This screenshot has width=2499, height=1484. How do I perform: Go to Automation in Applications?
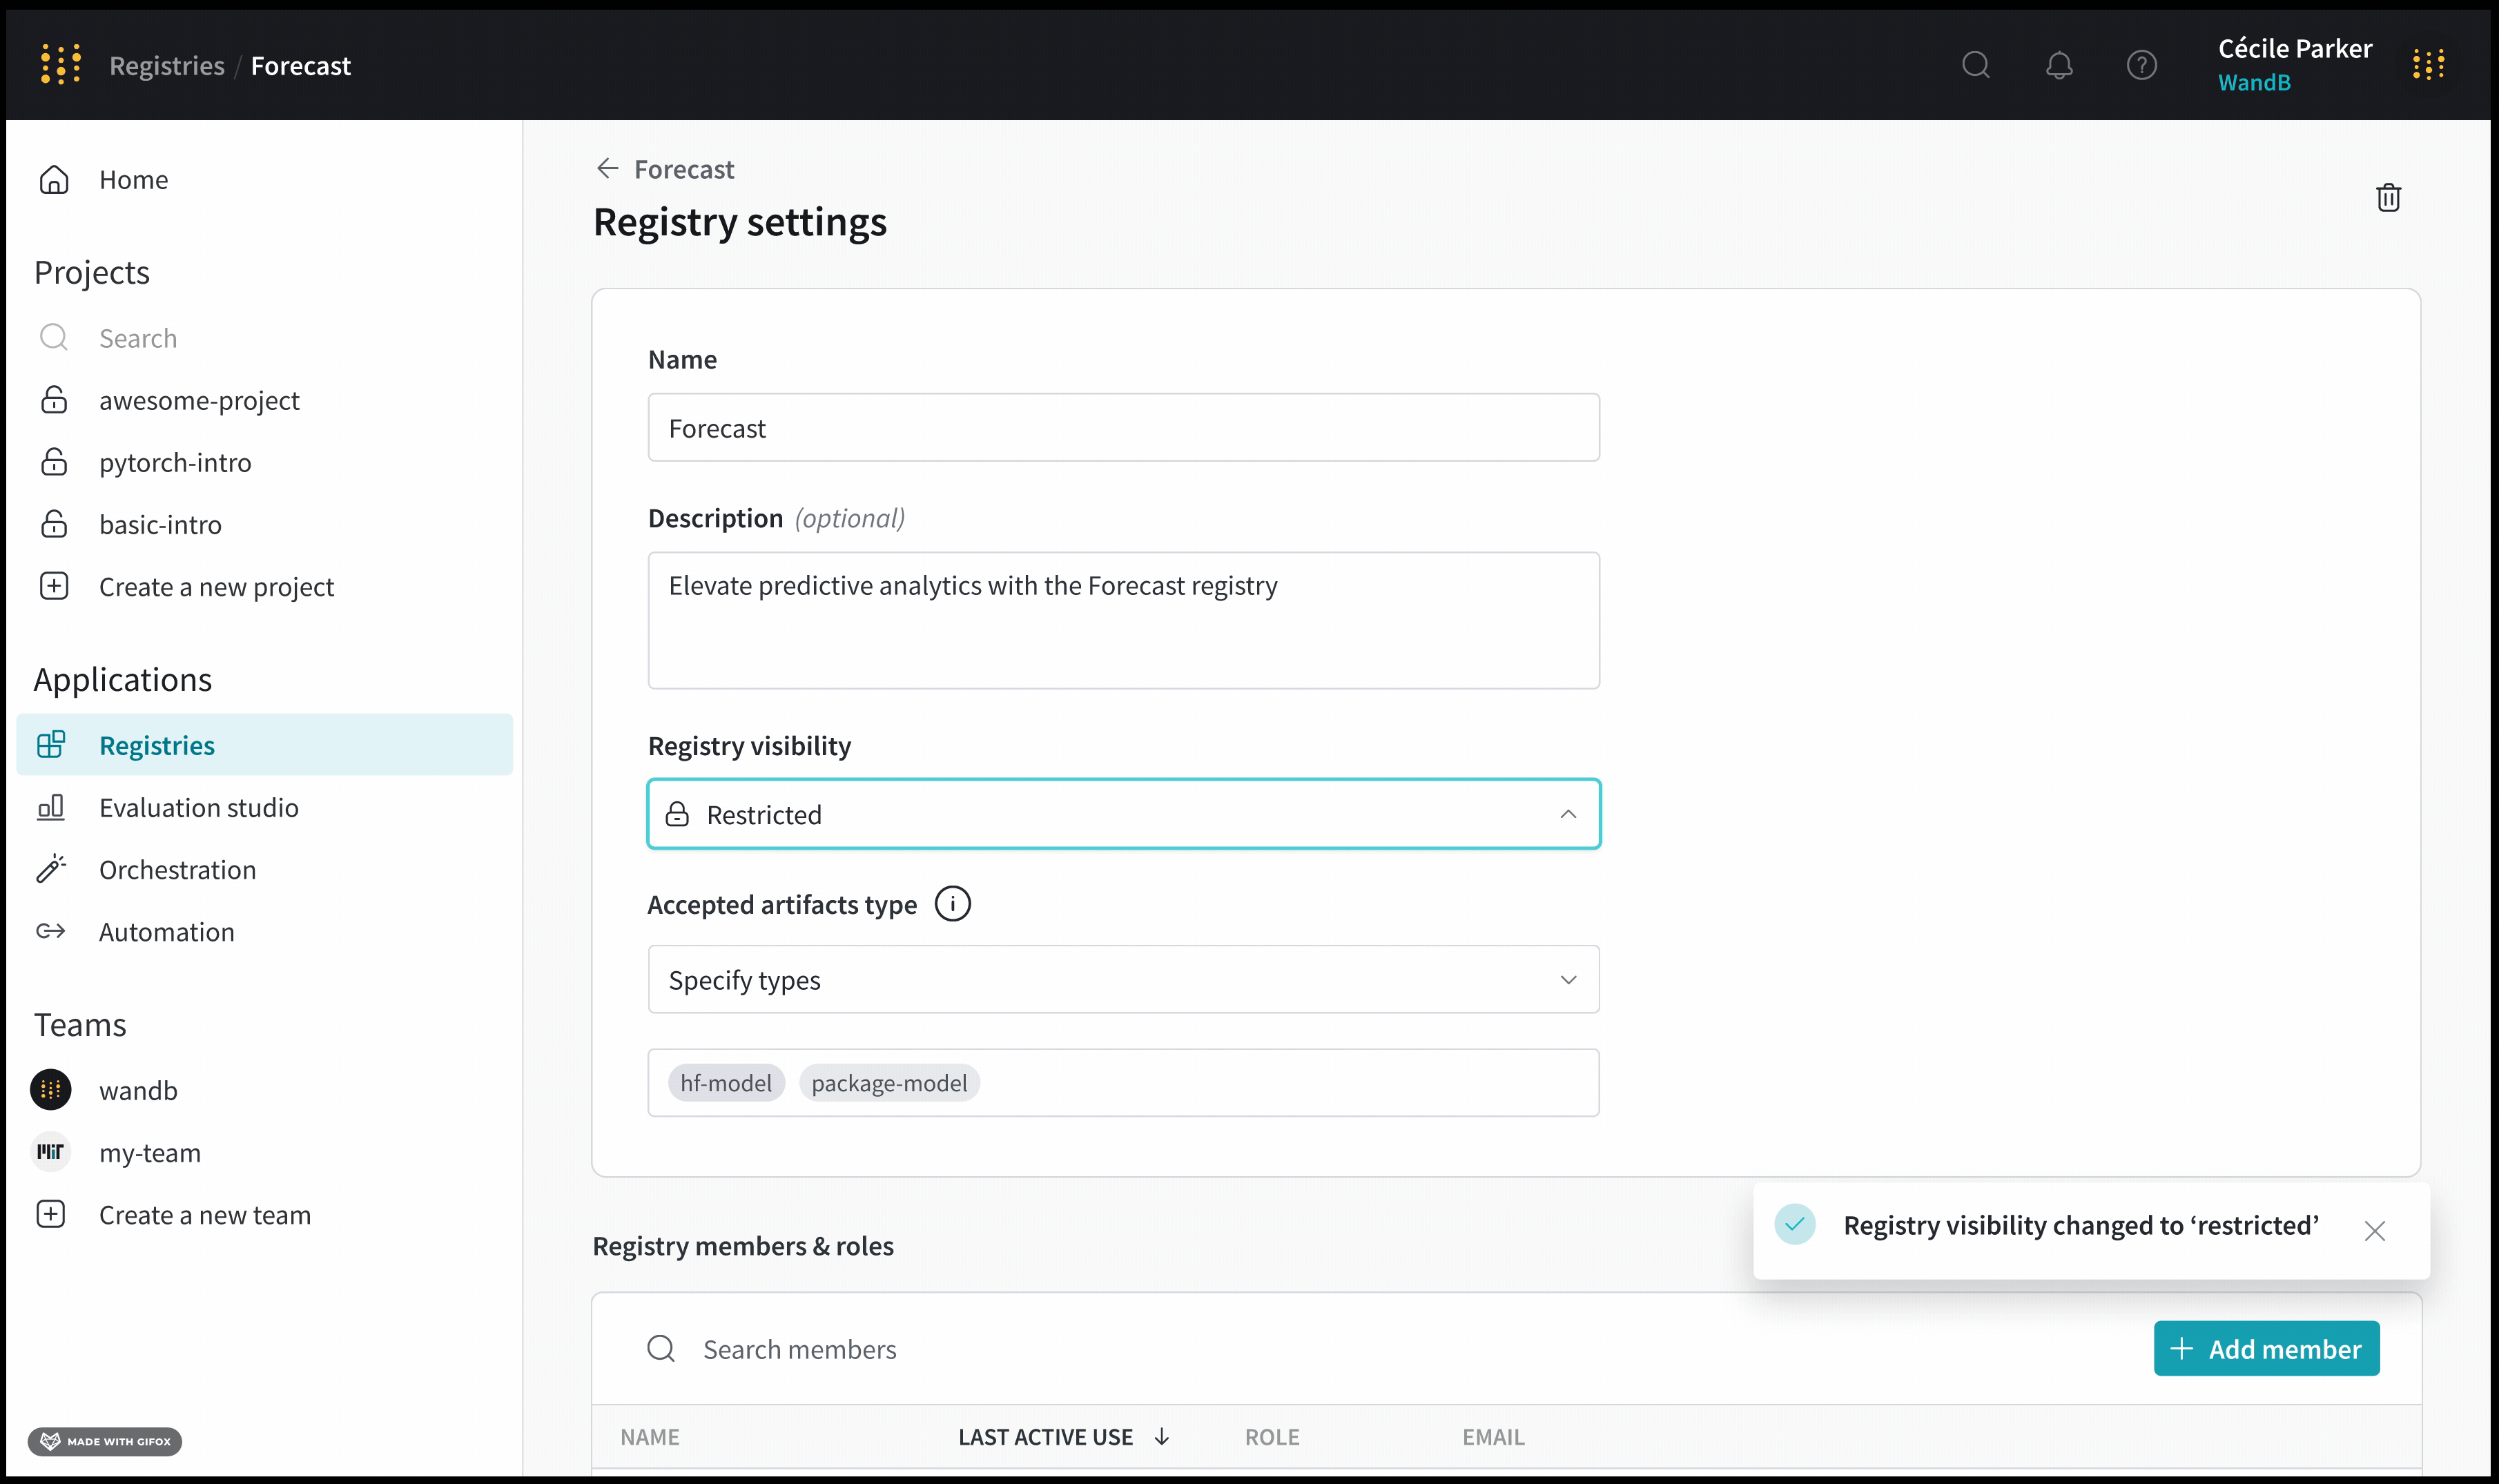166,932
